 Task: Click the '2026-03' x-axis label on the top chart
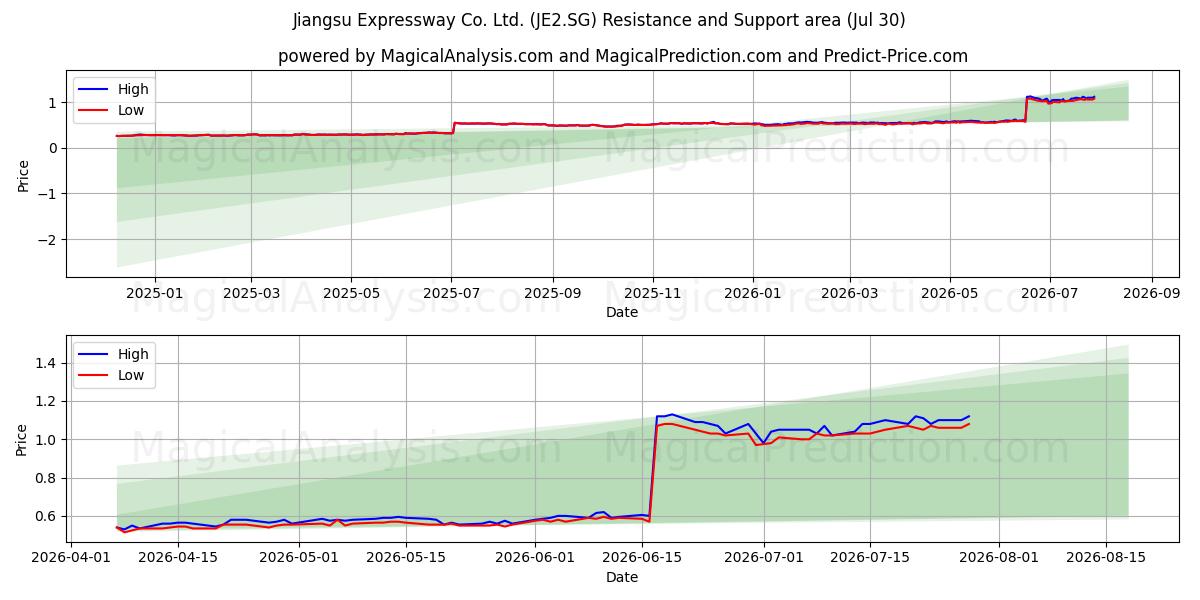(x=850, y=295)
